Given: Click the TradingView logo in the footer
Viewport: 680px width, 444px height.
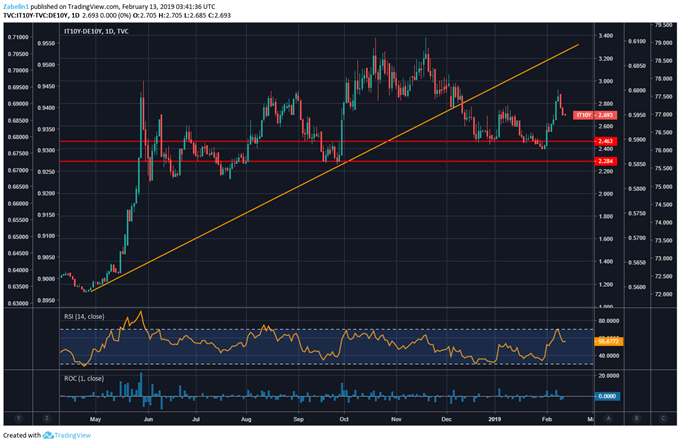Looking at the screenshot, I should [66, 435].
